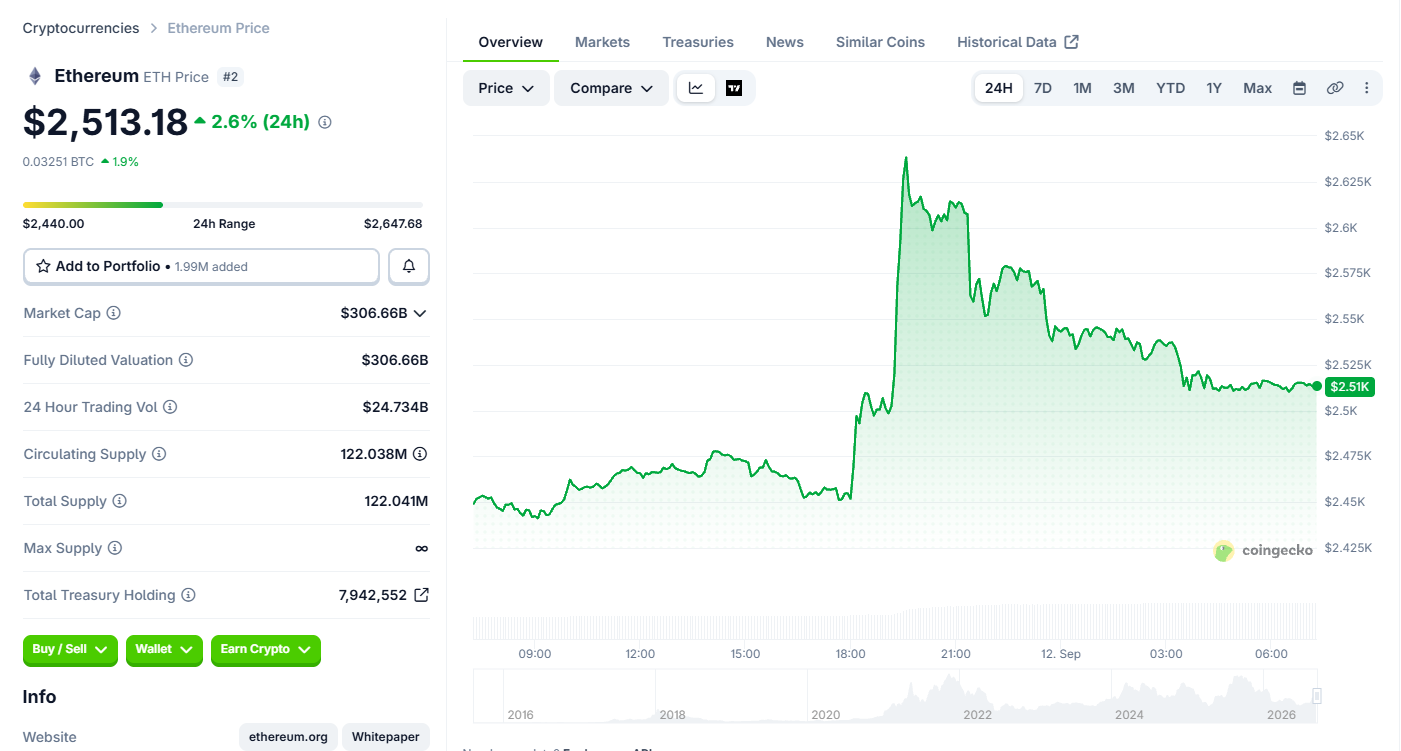Click the 7,942,552 treasury holding value
1401x751 pixels.
(373, 595)
